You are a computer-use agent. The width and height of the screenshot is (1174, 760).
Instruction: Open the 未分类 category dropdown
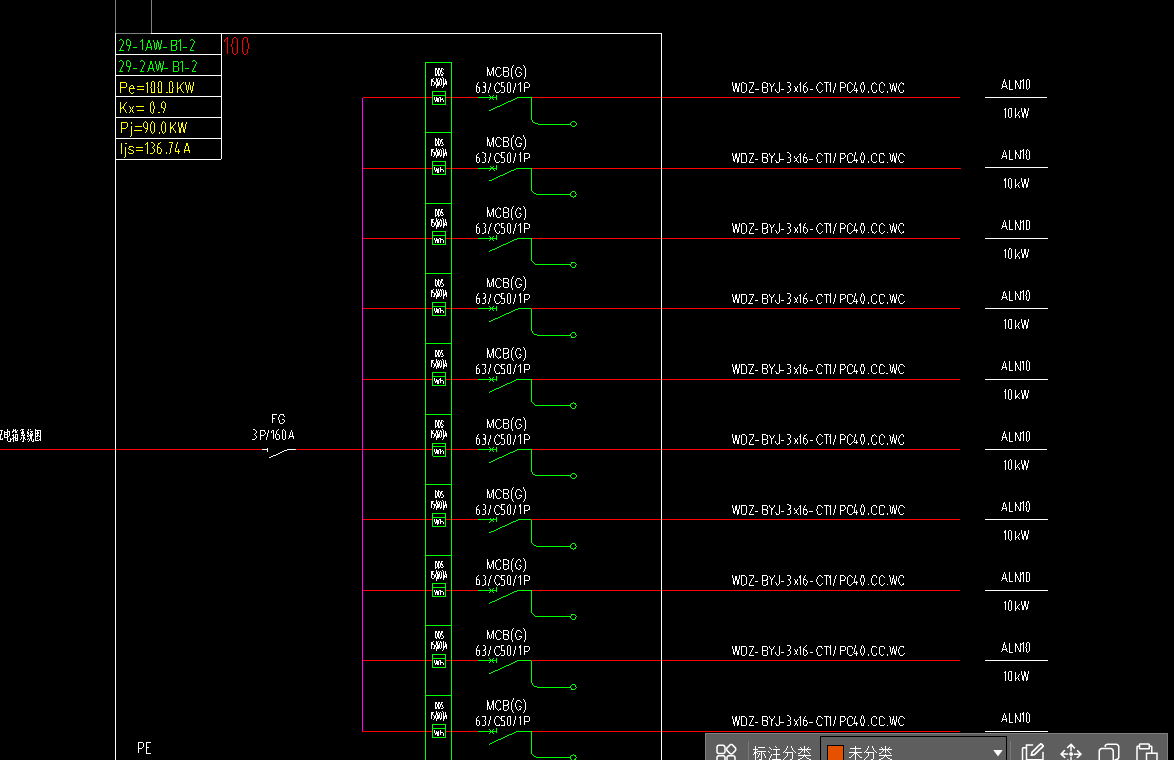click(913, 752)
